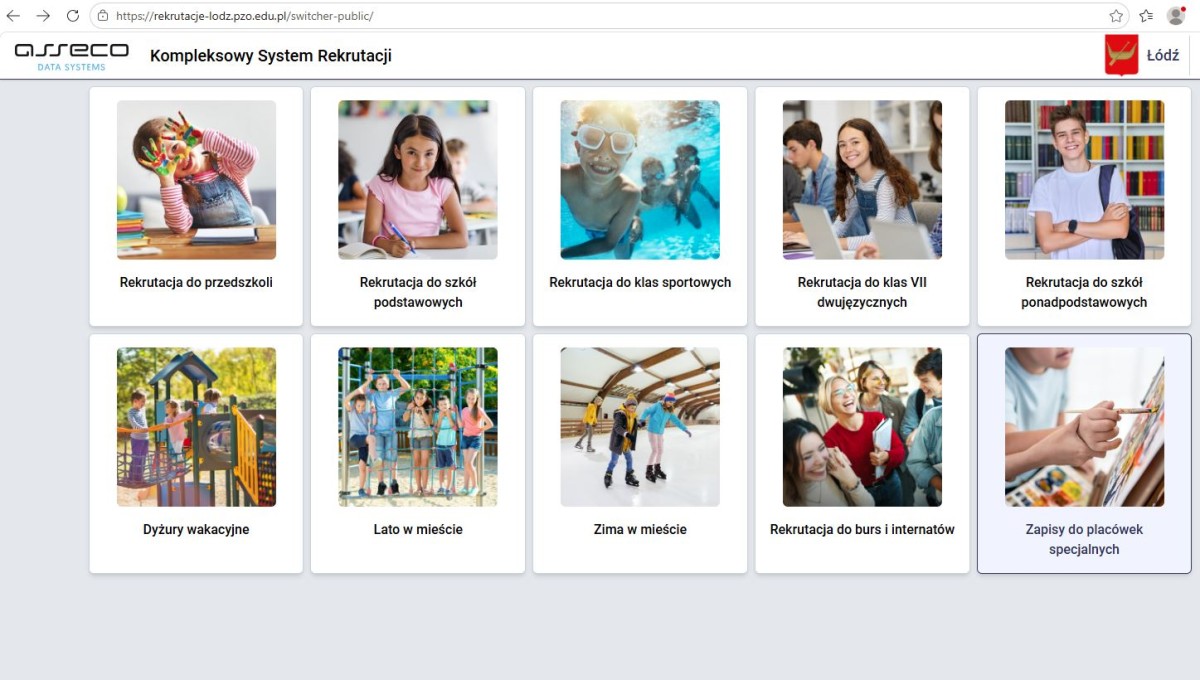
Task: Click the Asseco Data Systems logo
Action: 71,55
